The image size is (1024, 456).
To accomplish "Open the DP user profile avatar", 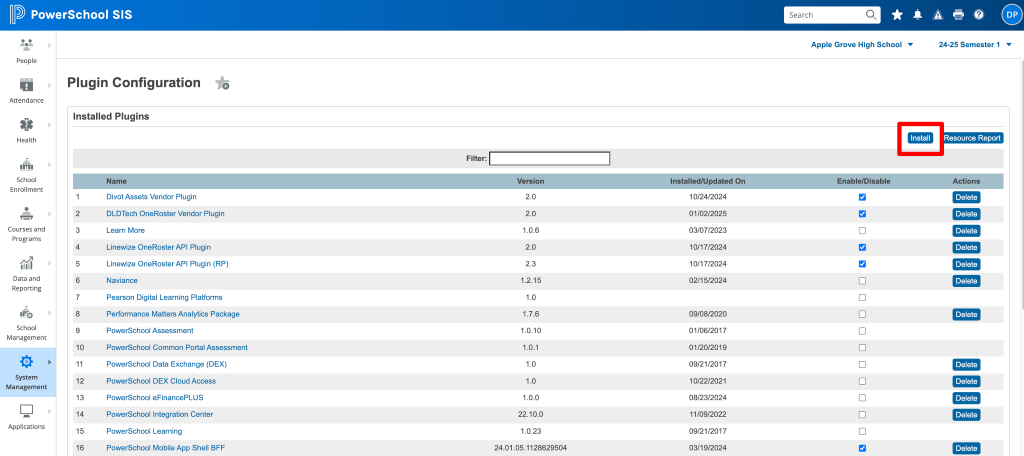I will point(1010,14).
